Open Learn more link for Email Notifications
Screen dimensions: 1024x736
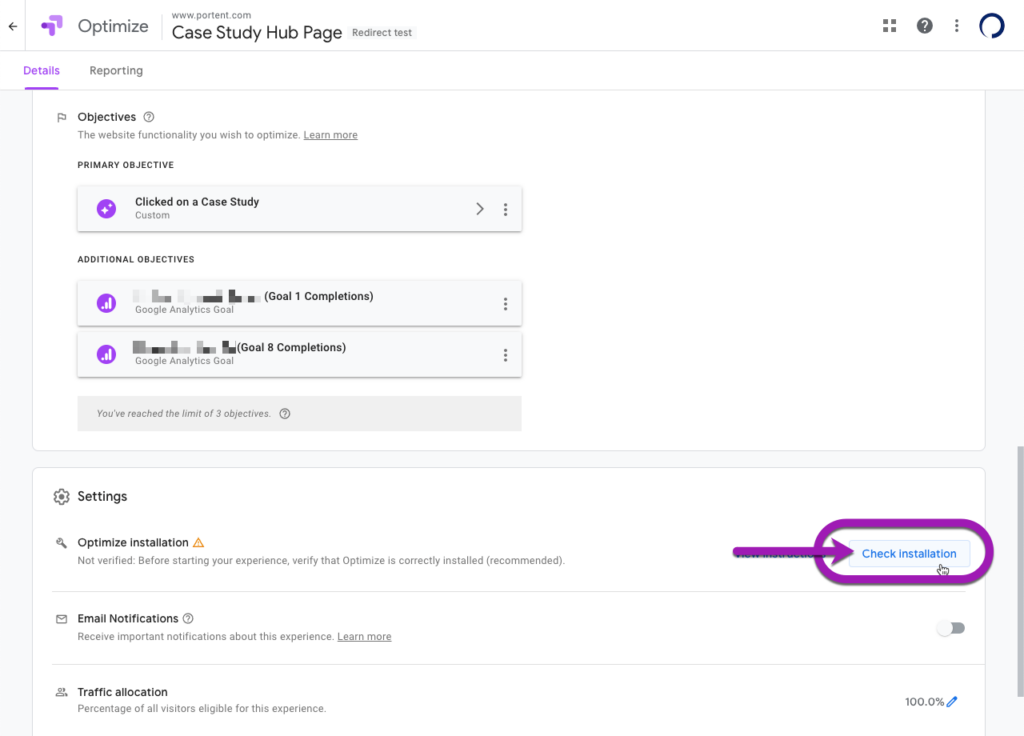(x=364, y=636)
